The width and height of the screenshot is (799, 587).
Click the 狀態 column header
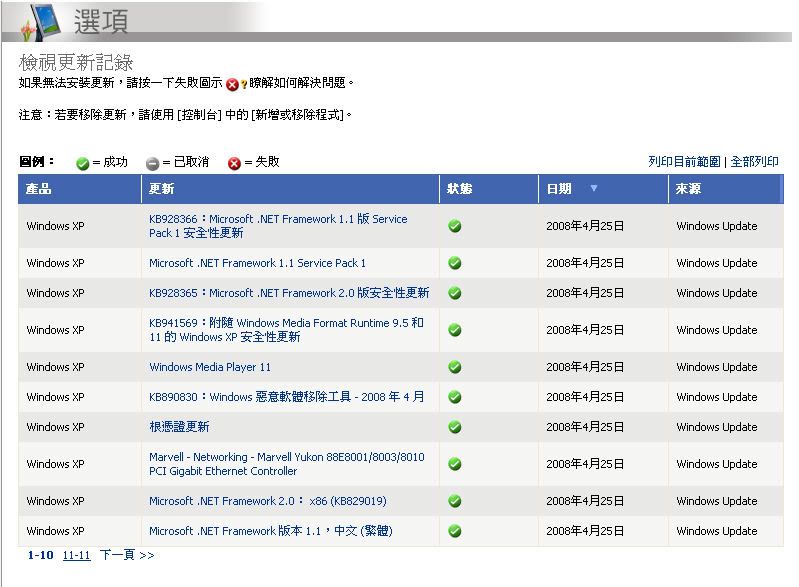click(460, 189)
